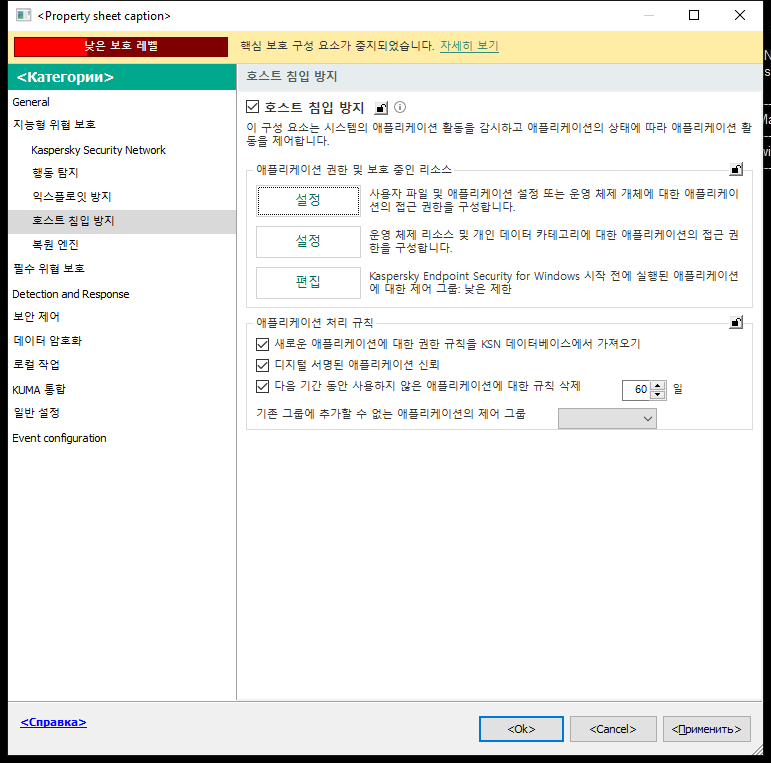
Task: Select KUMA 통합 category
Action: [x=39, y=390]
